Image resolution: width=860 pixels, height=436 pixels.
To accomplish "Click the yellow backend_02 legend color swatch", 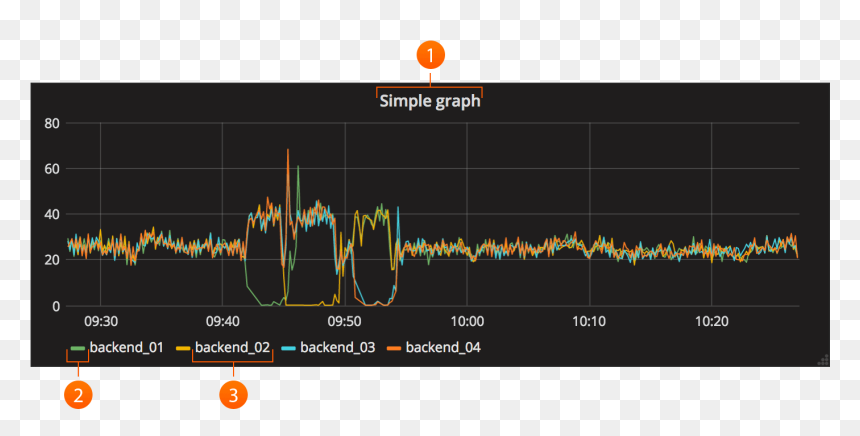I will pyautogui.click(x=183, y=348).
